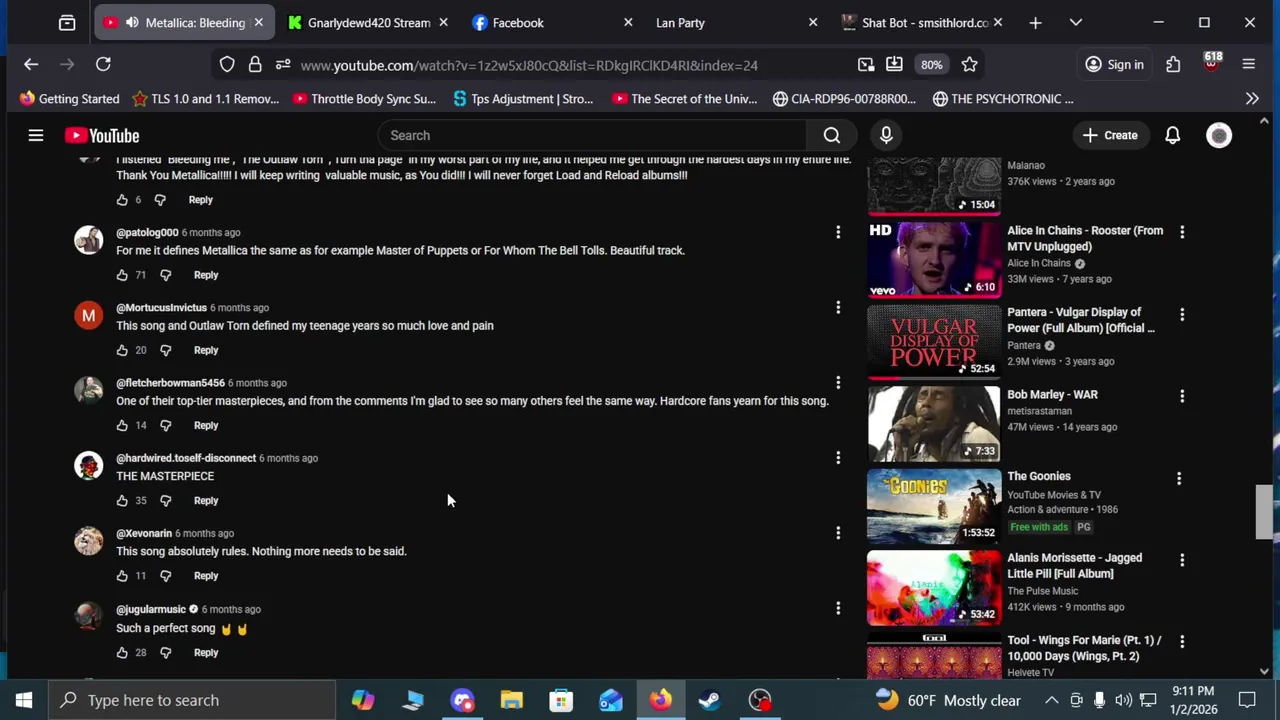Open File Explorer from the taskbar

[511, 700]
